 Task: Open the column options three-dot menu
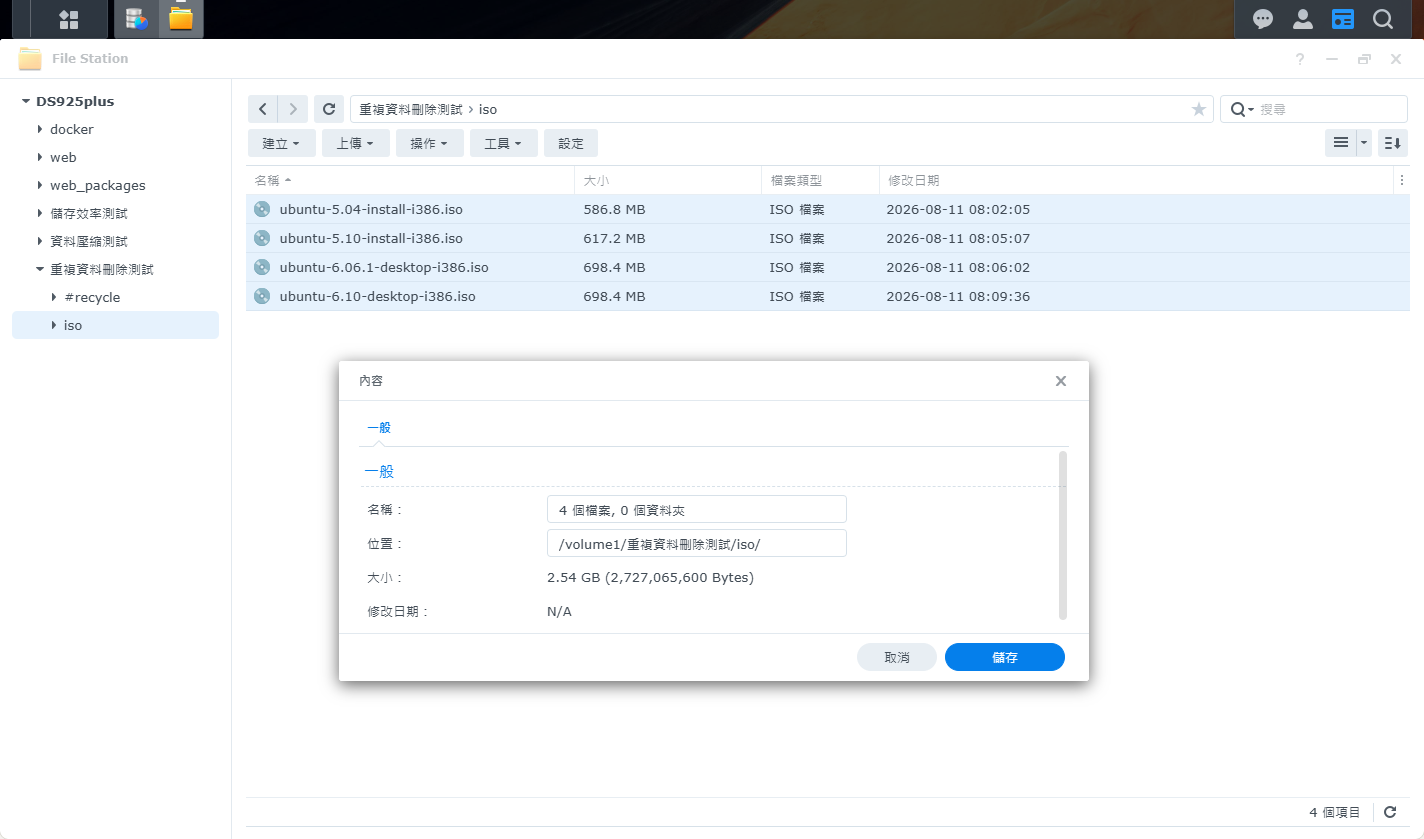point(1402,181)
